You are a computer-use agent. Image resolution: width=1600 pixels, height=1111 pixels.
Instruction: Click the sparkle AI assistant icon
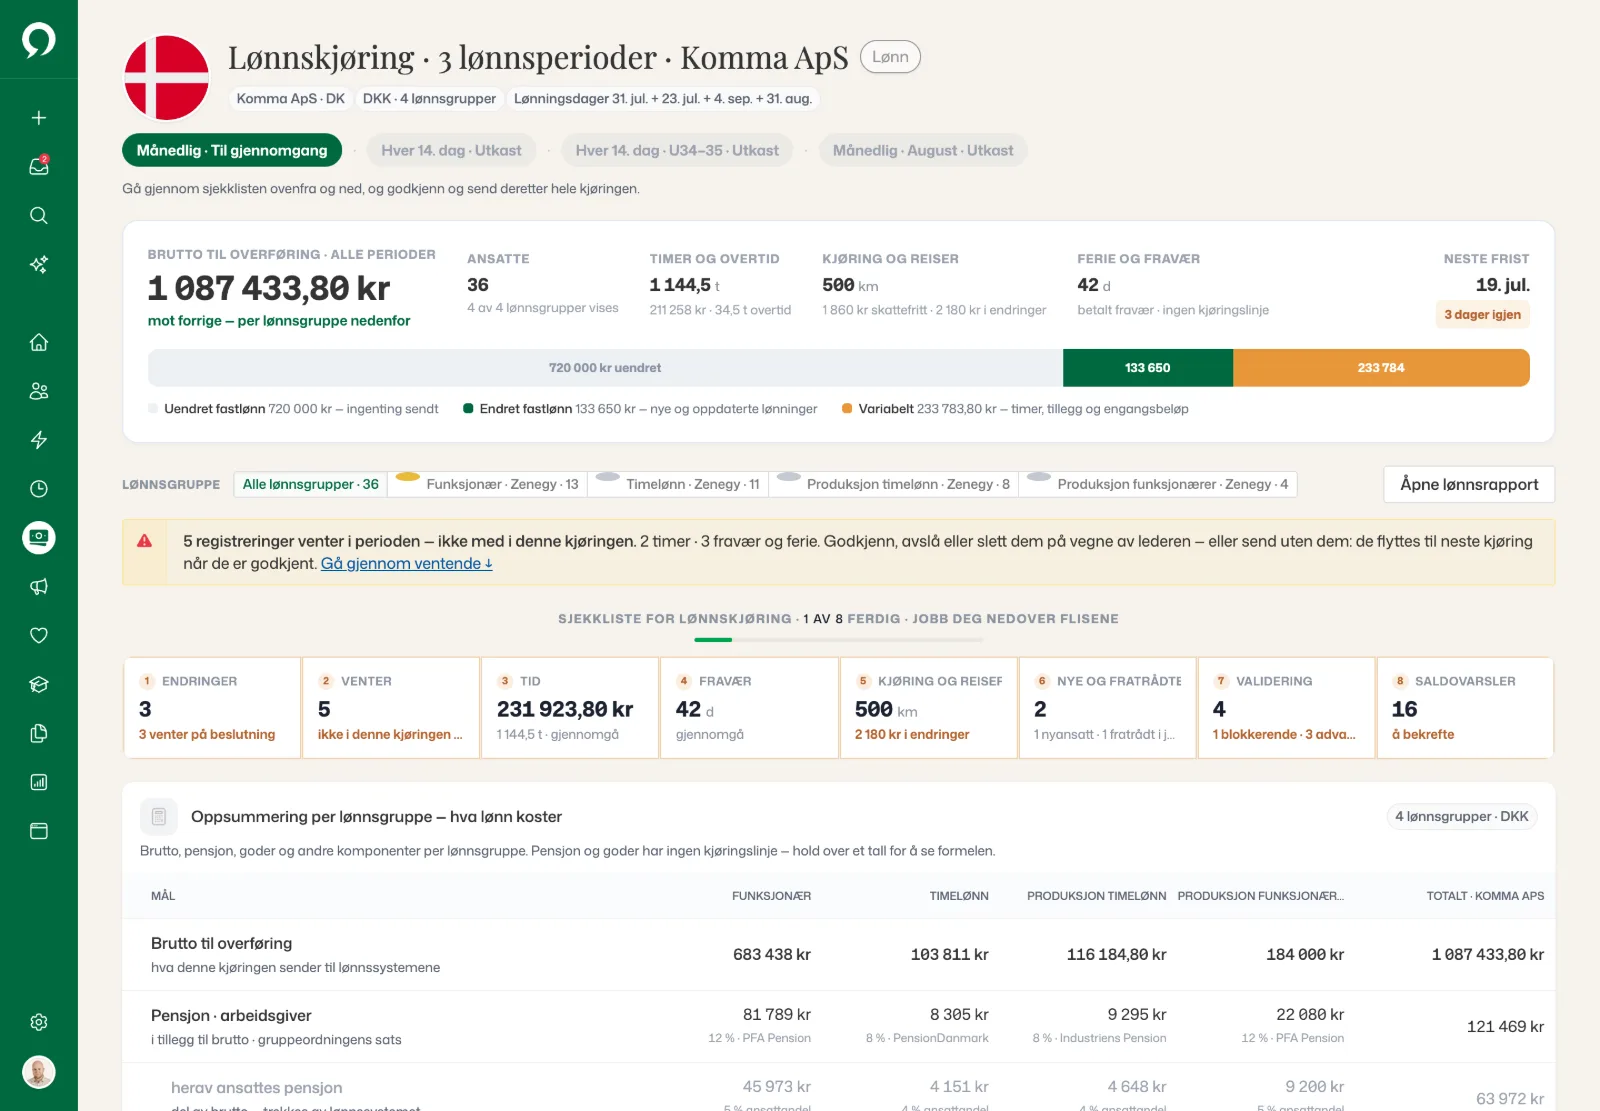point(39,265)
